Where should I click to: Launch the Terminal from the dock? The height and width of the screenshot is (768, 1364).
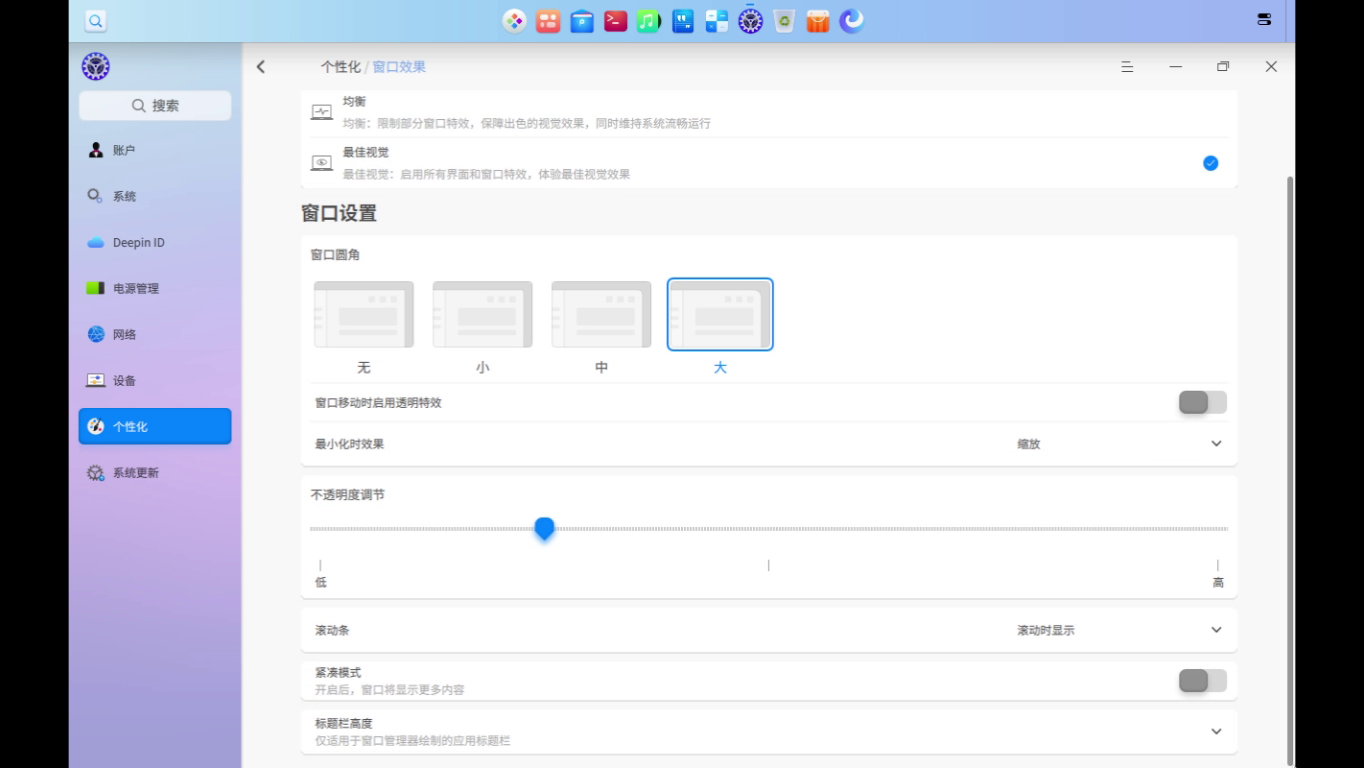tap(614, 20)
